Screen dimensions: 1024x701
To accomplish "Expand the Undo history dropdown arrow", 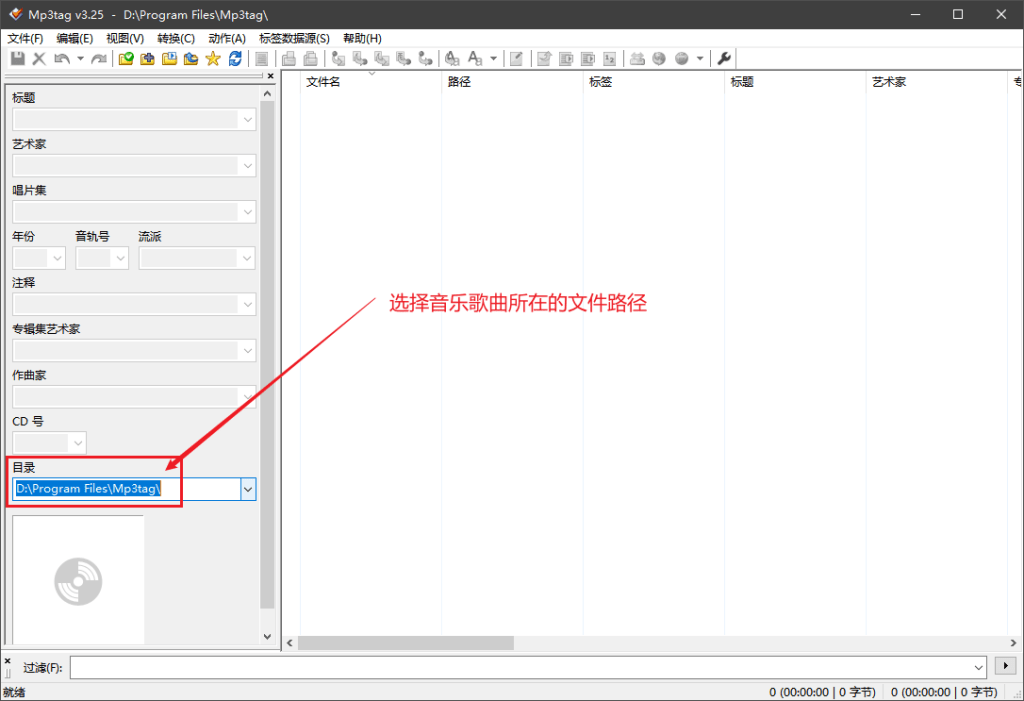I will pos(80,59).
